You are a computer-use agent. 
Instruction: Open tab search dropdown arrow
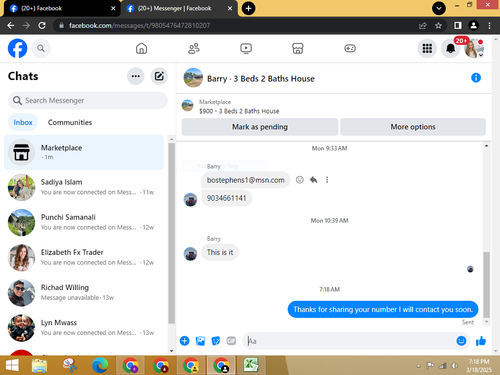pyautogui.click(x=439, y=8)
